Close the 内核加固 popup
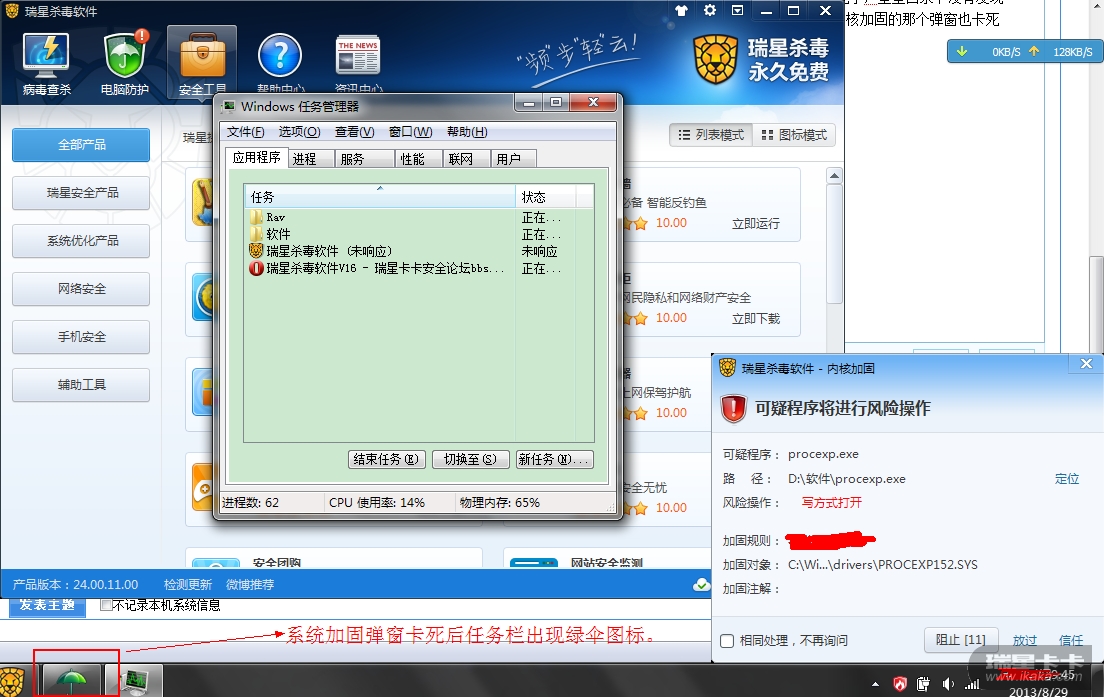This screenshot has height=697, width=1104. [x=1086, y=364]
